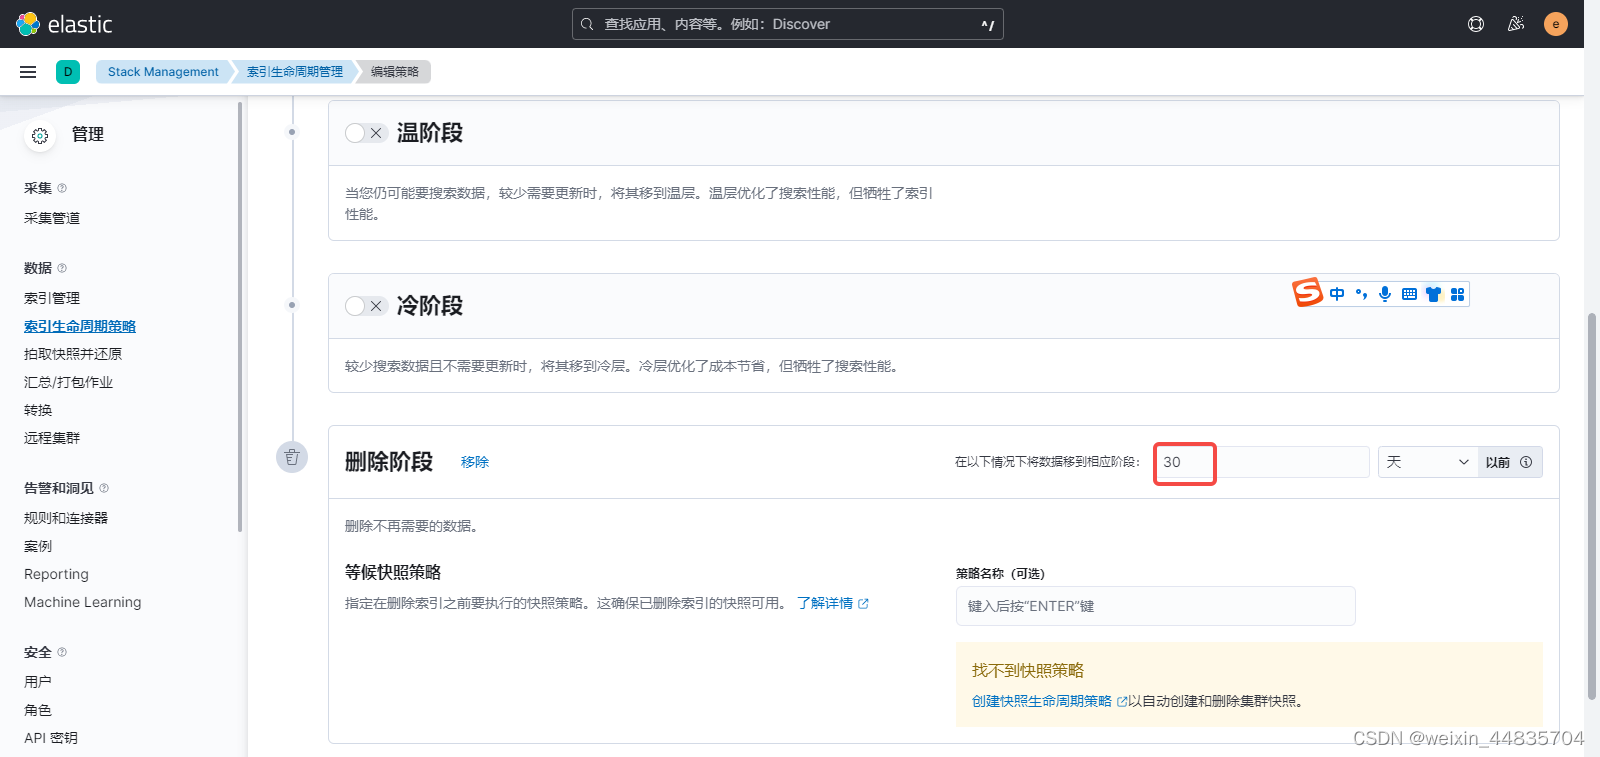
Task: Open Machine Learning in sidebar
Action: coord(83,602)
